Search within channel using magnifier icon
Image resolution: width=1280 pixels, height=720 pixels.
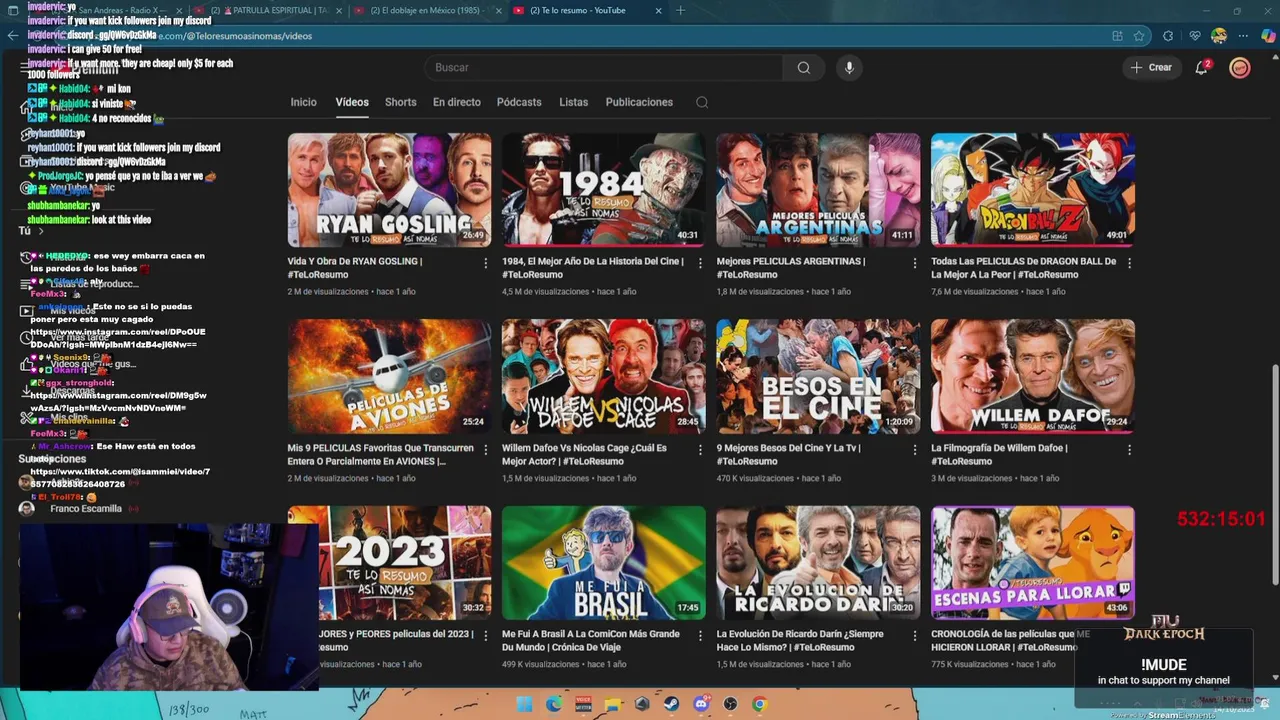pyautogui.click(x=702, y=102)
